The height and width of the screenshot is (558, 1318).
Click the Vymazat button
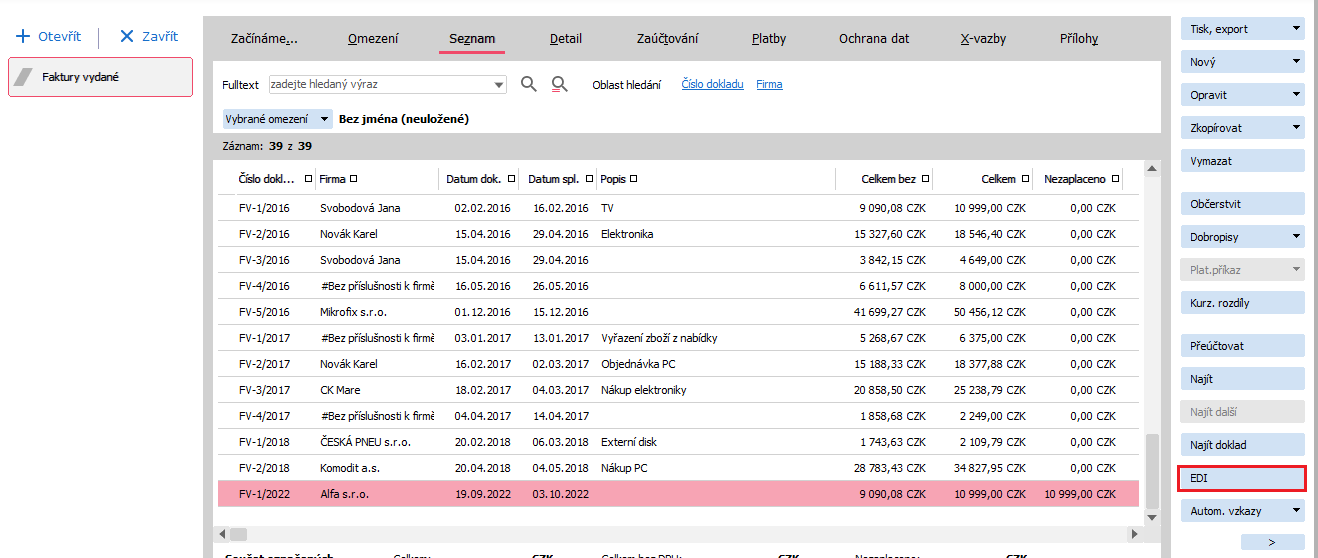(x=1243, y=161)
